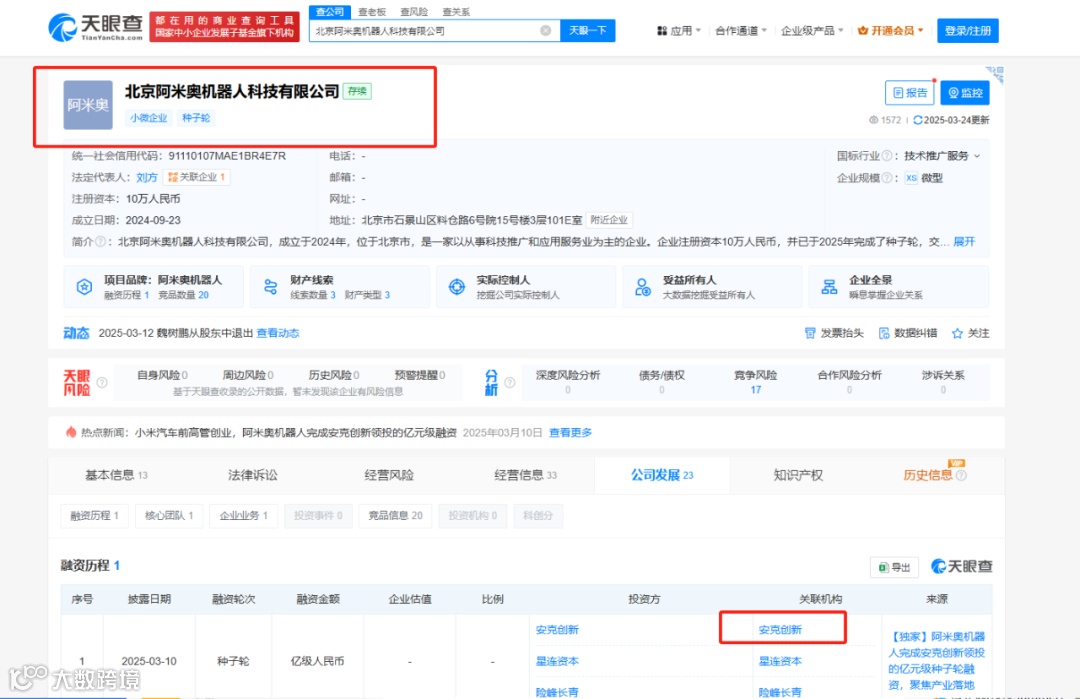Image resolution: width=1080 pixels, height=699 pixels.
Task: Switch to the 知识产权 tab
Action: pos(798,474)
